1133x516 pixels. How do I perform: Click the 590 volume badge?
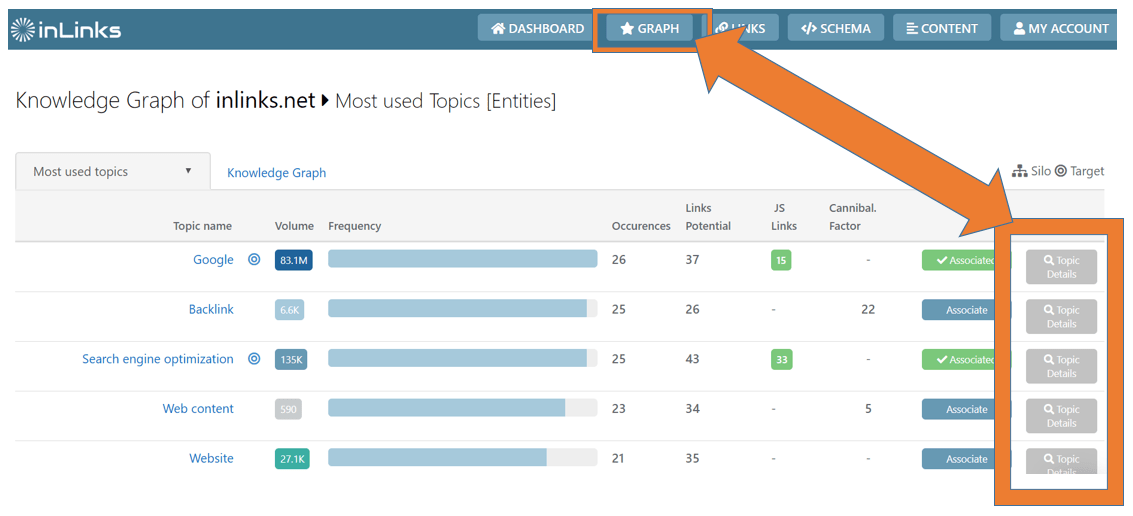pos(288,409)
